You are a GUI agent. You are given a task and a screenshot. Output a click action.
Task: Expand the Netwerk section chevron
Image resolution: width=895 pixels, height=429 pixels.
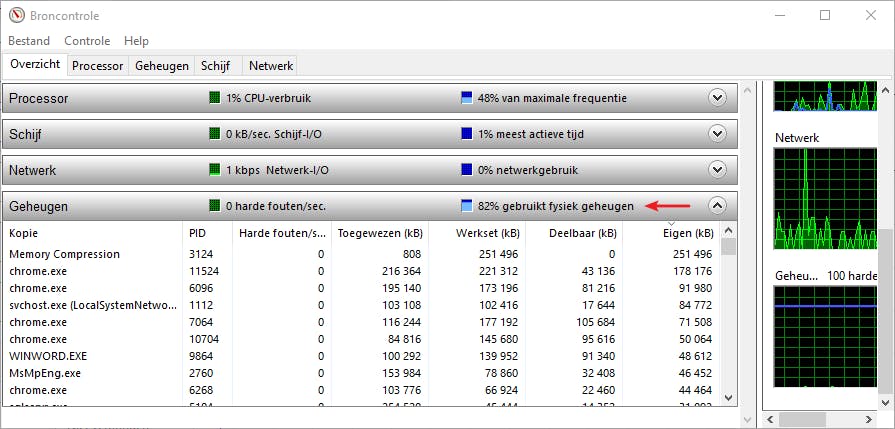716,170
